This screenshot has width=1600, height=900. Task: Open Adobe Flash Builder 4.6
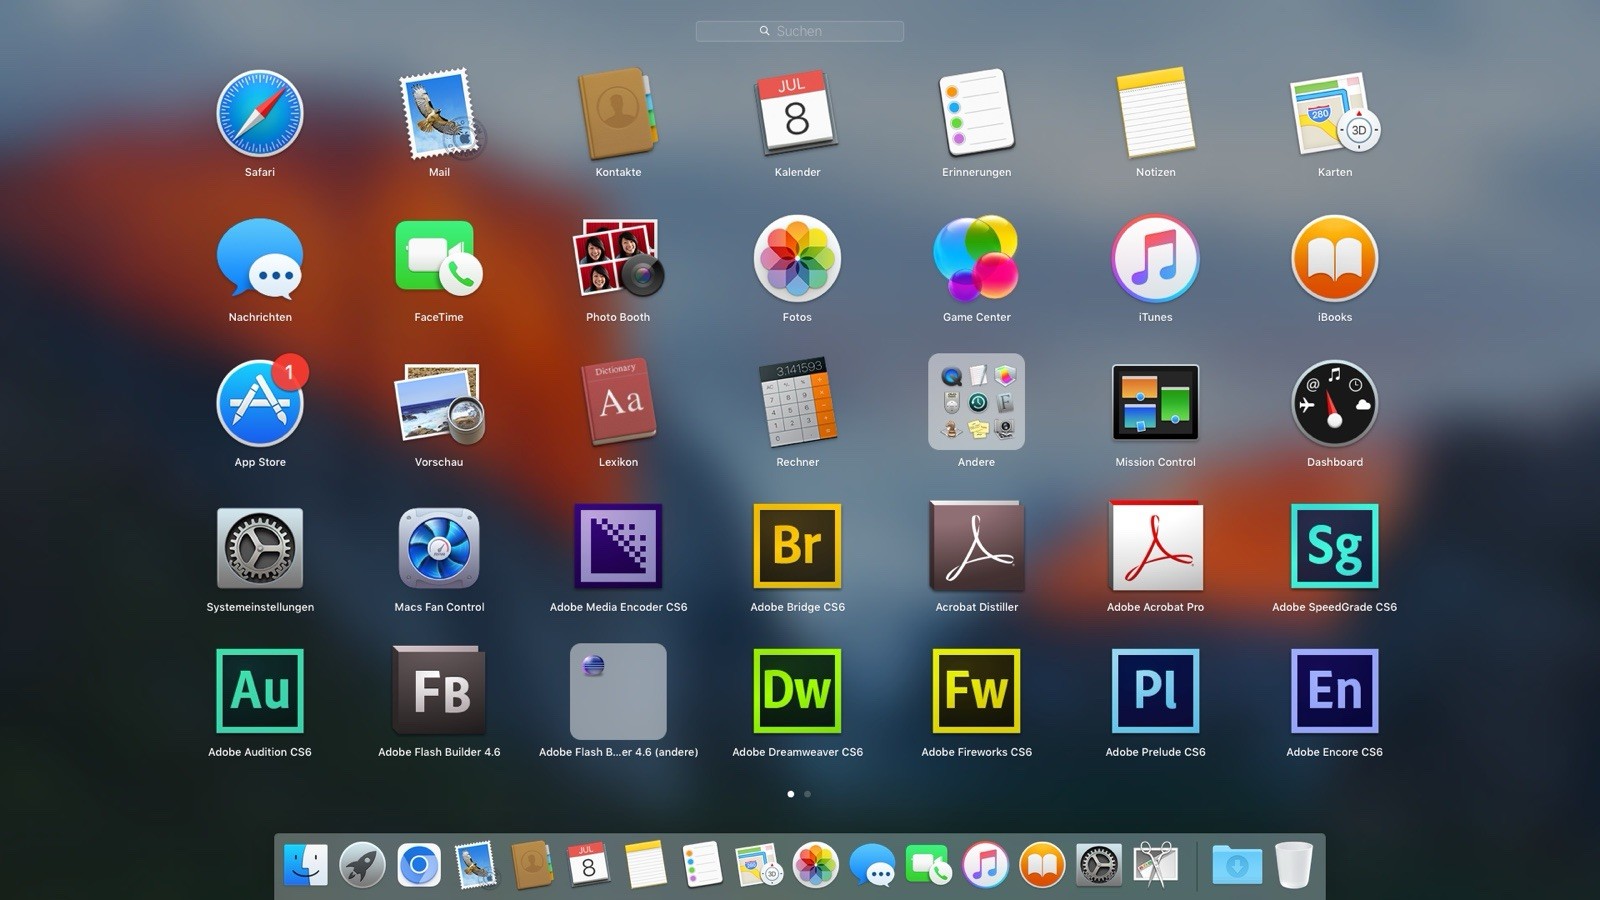tap(439, 691)
